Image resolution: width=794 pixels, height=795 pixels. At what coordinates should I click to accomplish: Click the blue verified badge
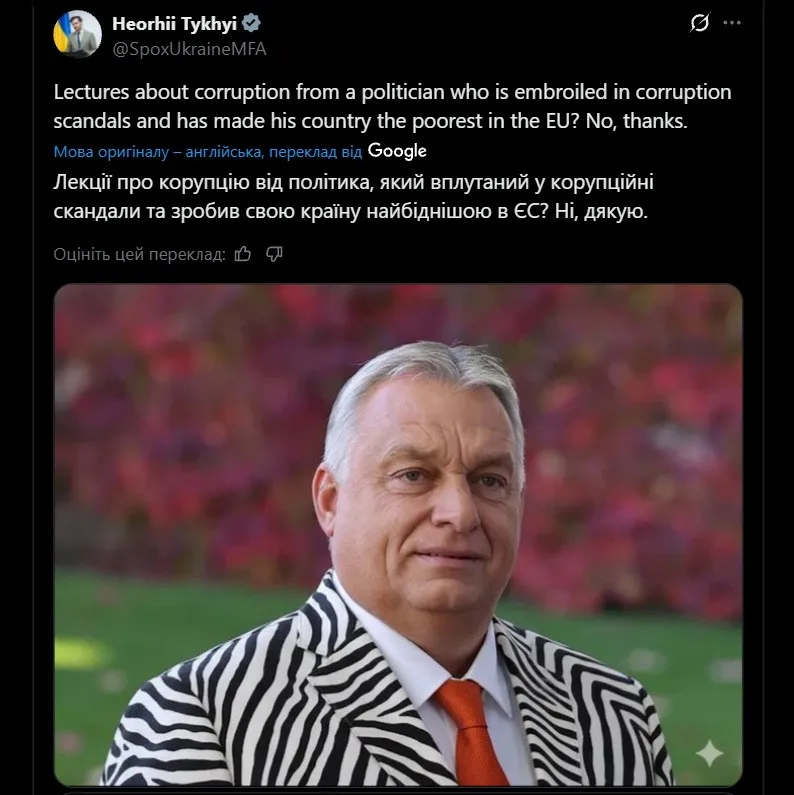pyautogui.click(x=254, y=24)
